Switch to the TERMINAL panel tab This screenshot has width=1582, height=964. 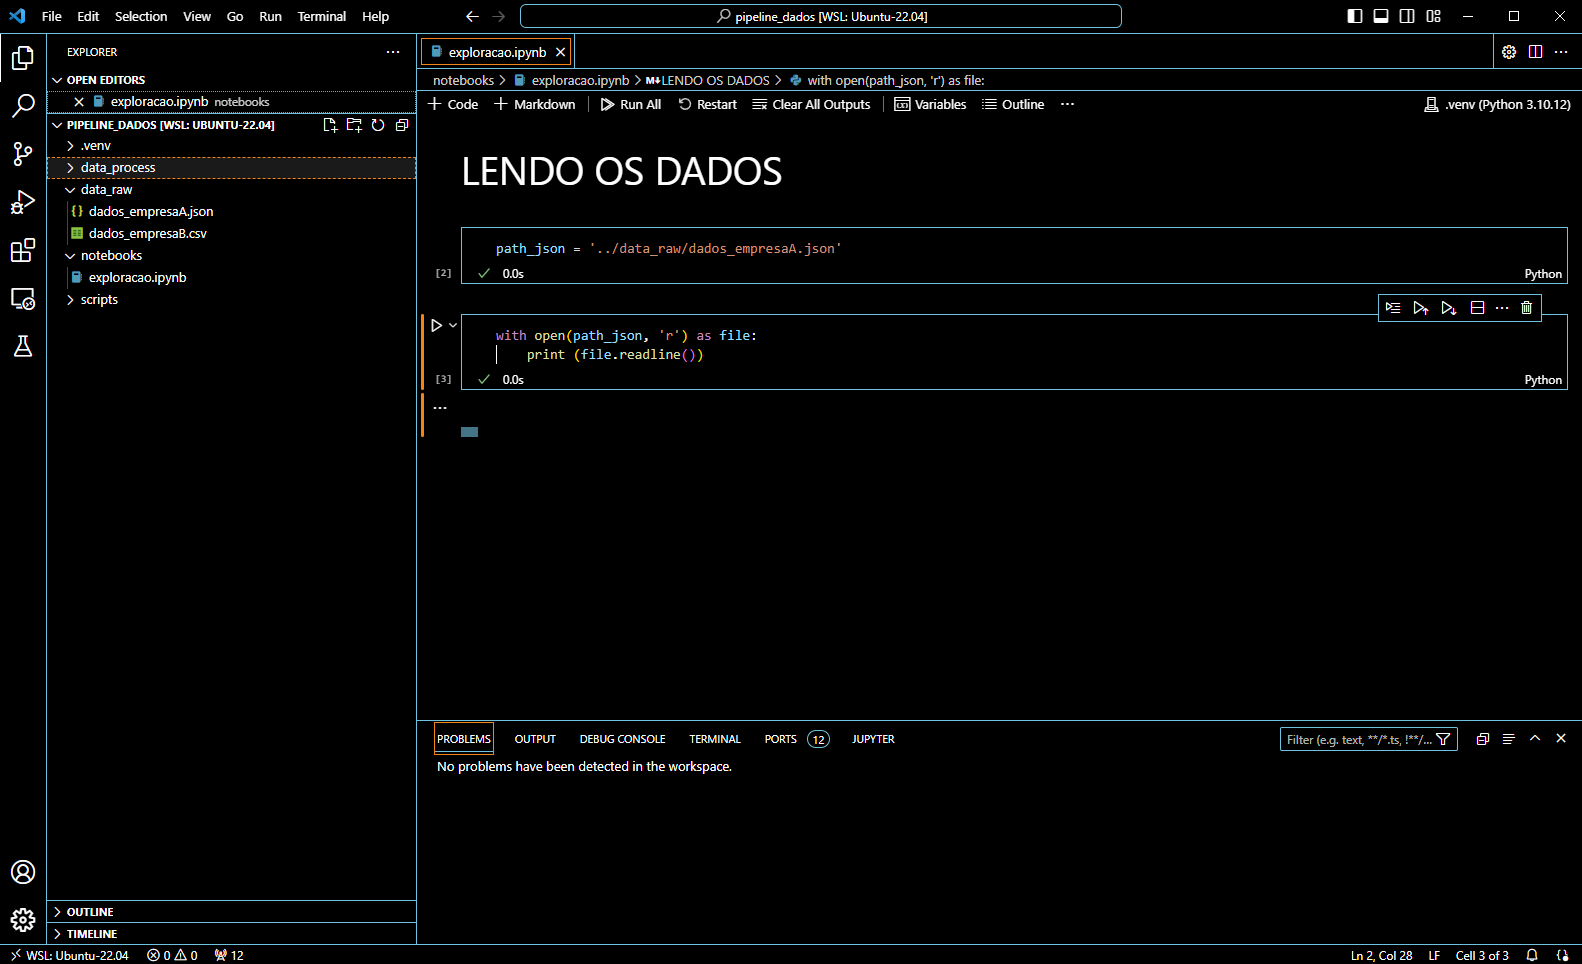click(714, 739)
